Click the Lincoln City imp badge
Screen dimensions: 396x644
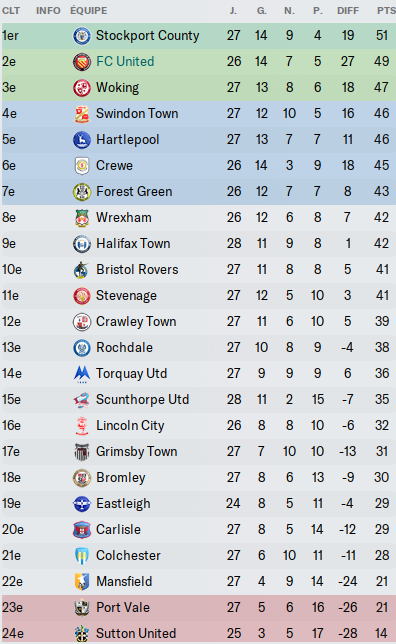(x=82, y=426)
